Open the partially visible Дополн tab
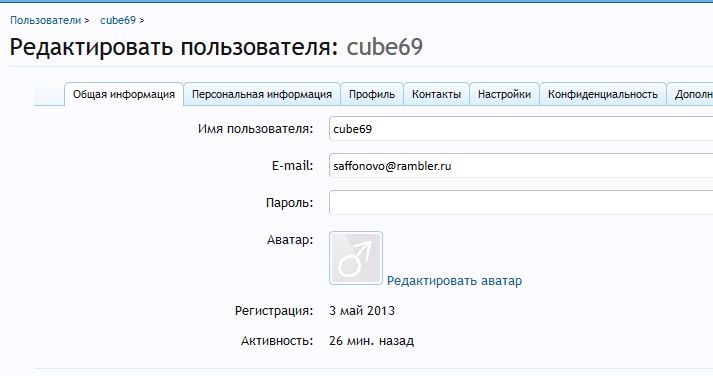Screen dimensions: 713x376 (x=690, y=94)
